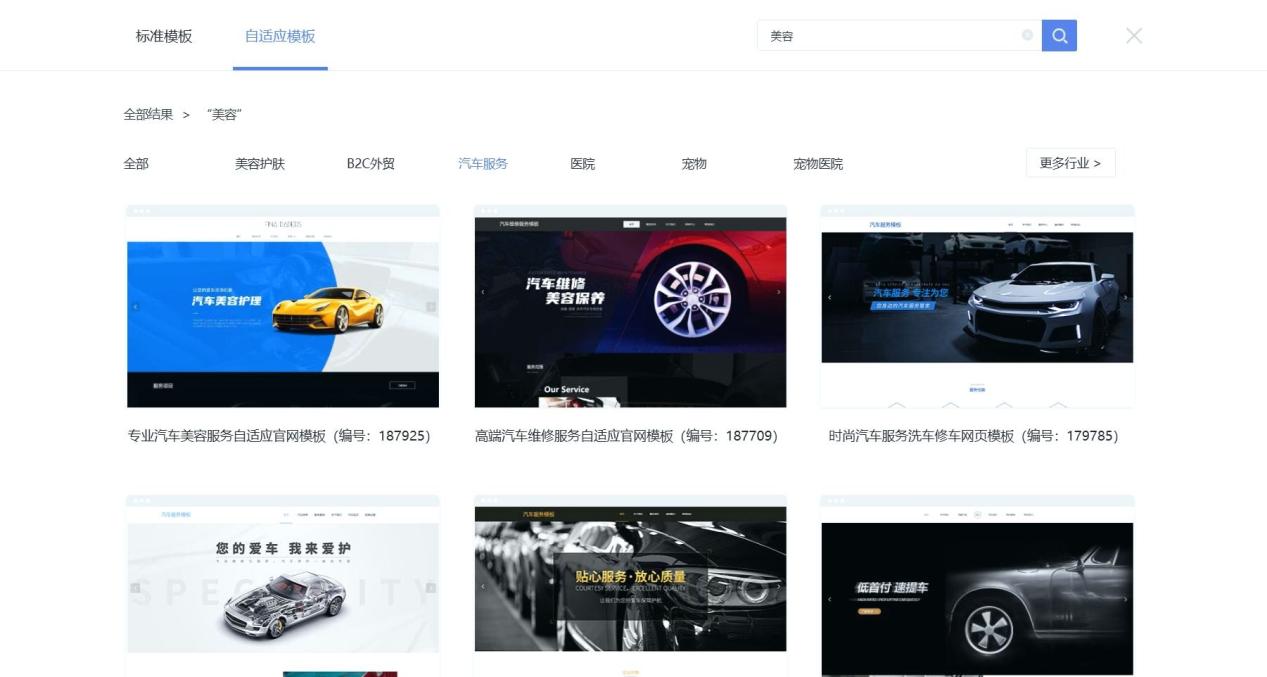Open 时尚汽车服务洗车修车 template title
1267x677 pixels.
[x=973, y=436]
